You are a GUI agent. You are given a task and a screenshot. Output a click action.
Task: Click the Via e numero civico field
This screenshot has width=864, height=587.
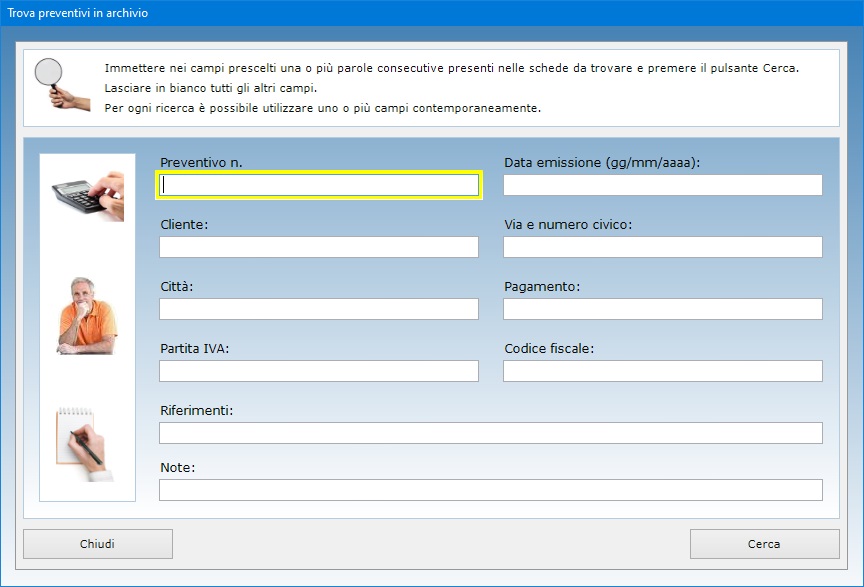click(x=662, y=247)
